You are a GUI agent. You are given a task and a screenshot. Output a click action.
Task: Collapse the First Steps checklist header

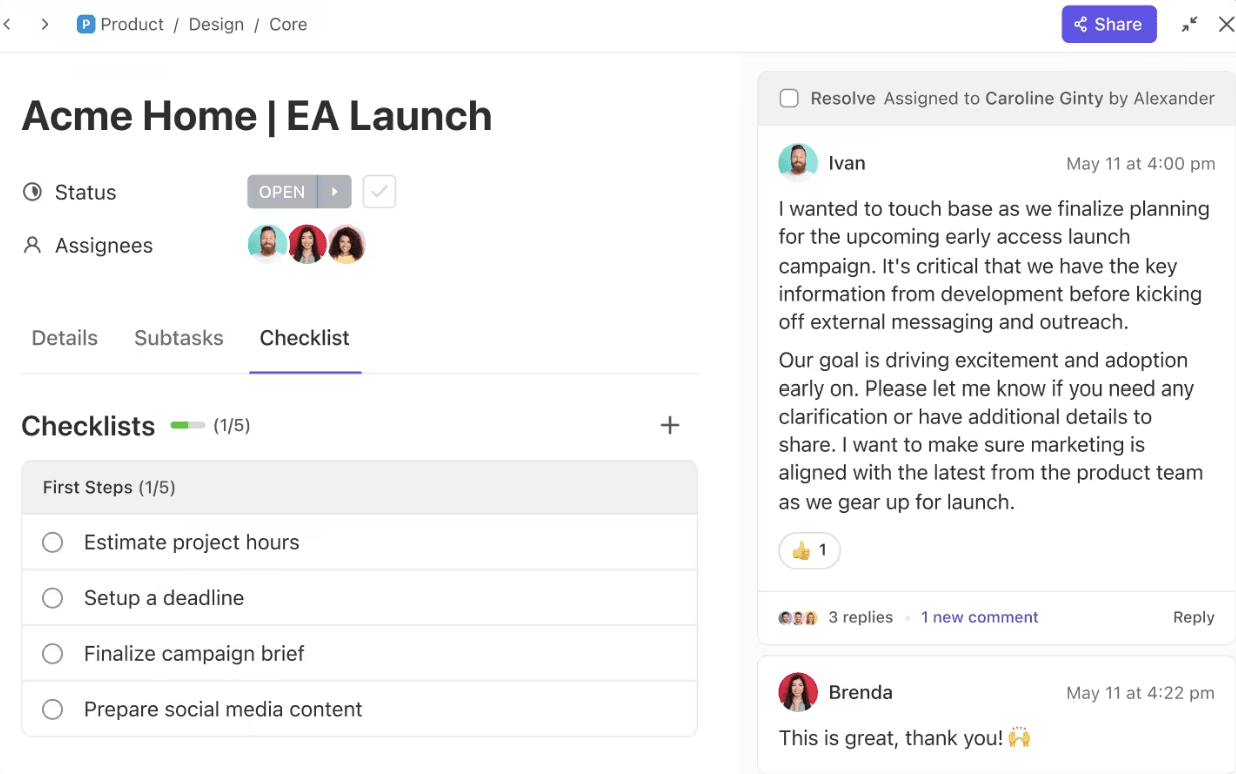[x=359, y=488]
